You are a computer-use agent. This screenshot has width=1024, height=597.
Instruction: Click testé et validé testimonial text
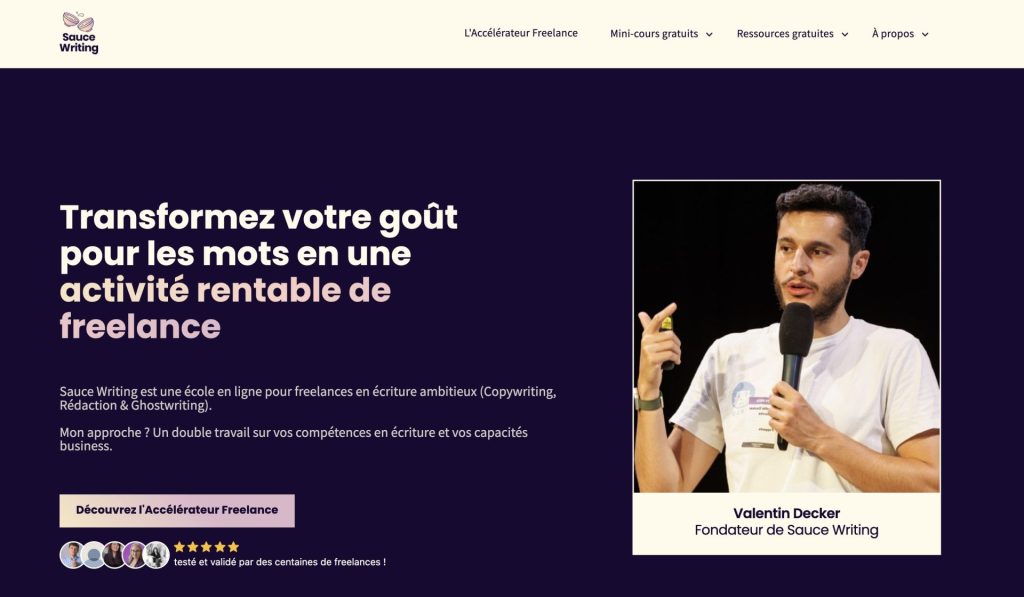point(280,562)
